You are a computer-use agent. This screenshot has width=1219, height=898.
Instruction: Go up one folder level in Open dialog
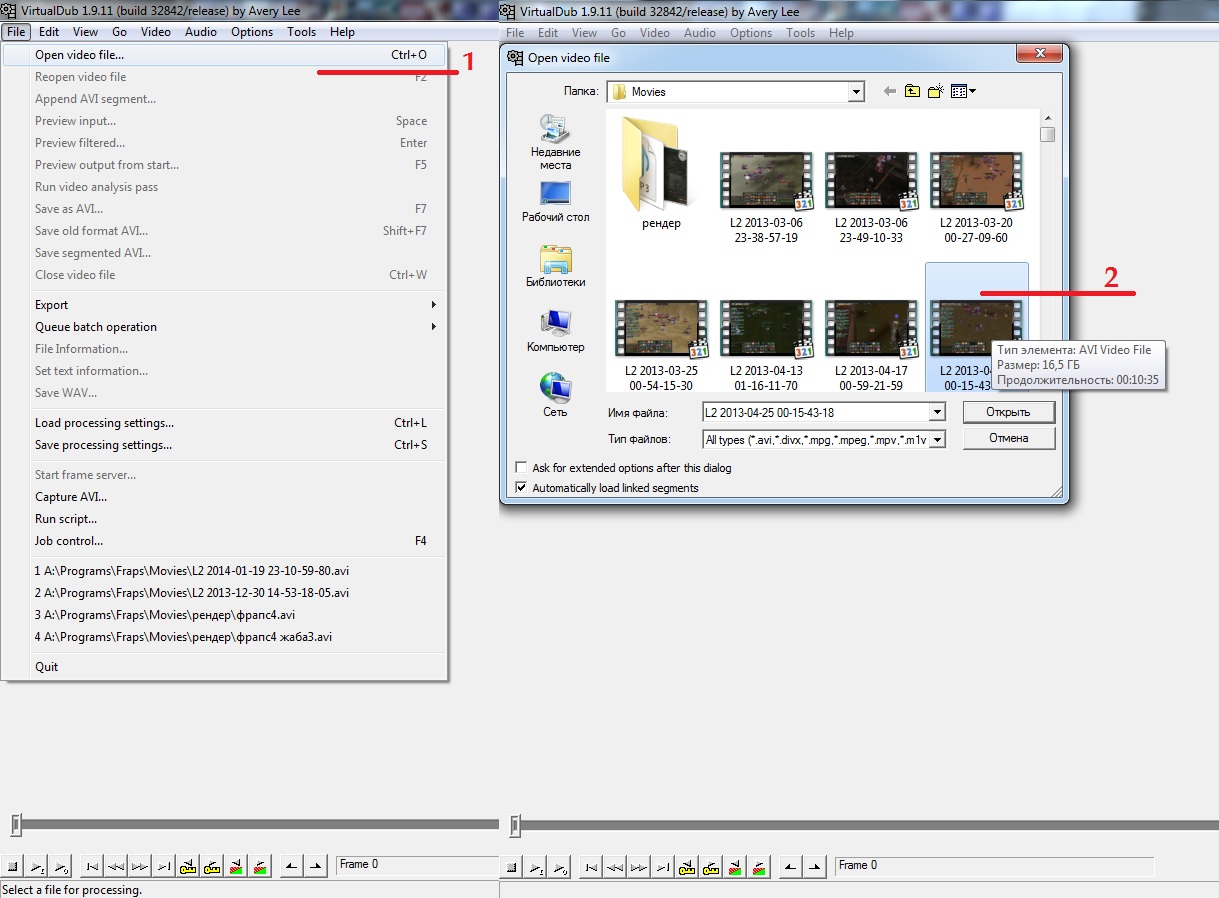912,91
